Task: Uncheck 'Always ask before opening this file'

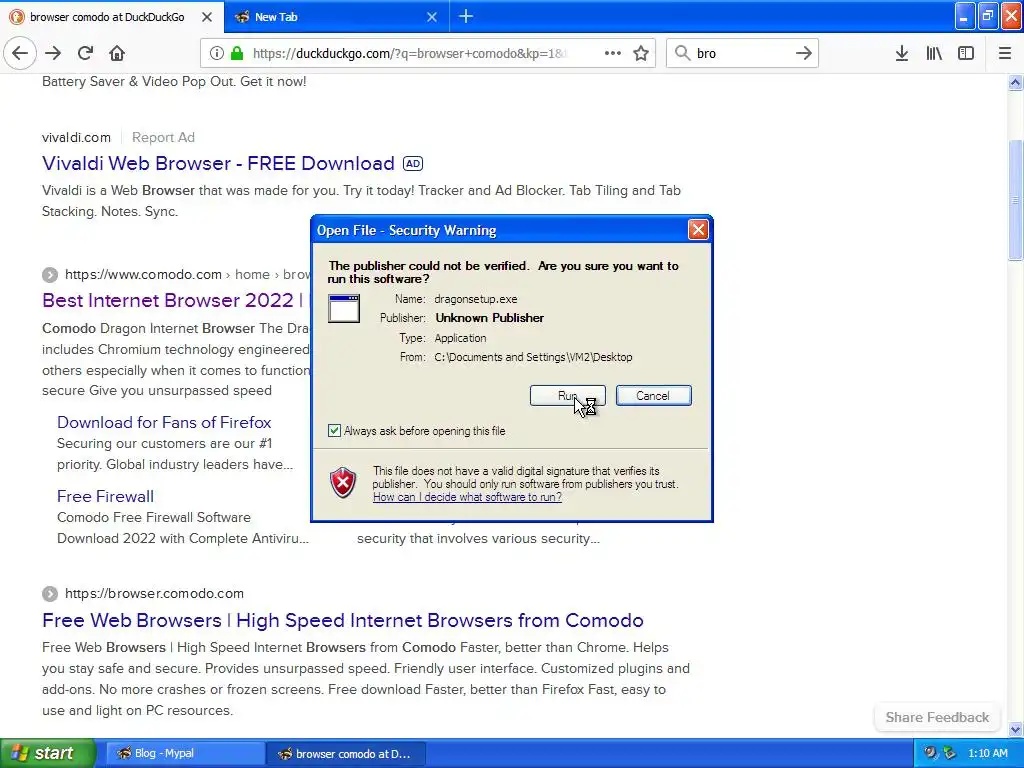Action: click(334, 430)
